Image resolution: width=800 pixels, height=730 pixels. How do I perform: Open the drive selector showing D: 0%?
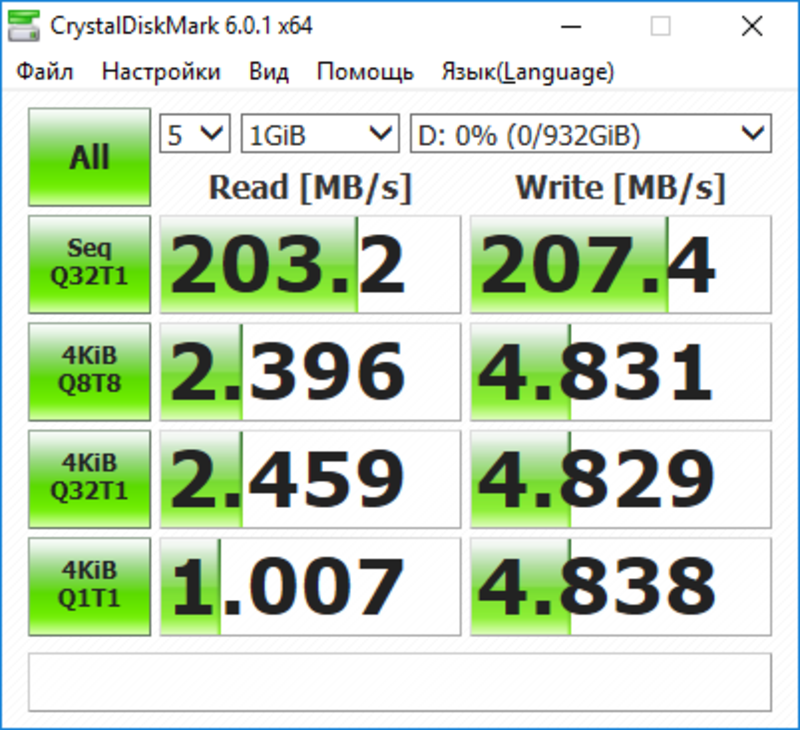click(590, 134)
